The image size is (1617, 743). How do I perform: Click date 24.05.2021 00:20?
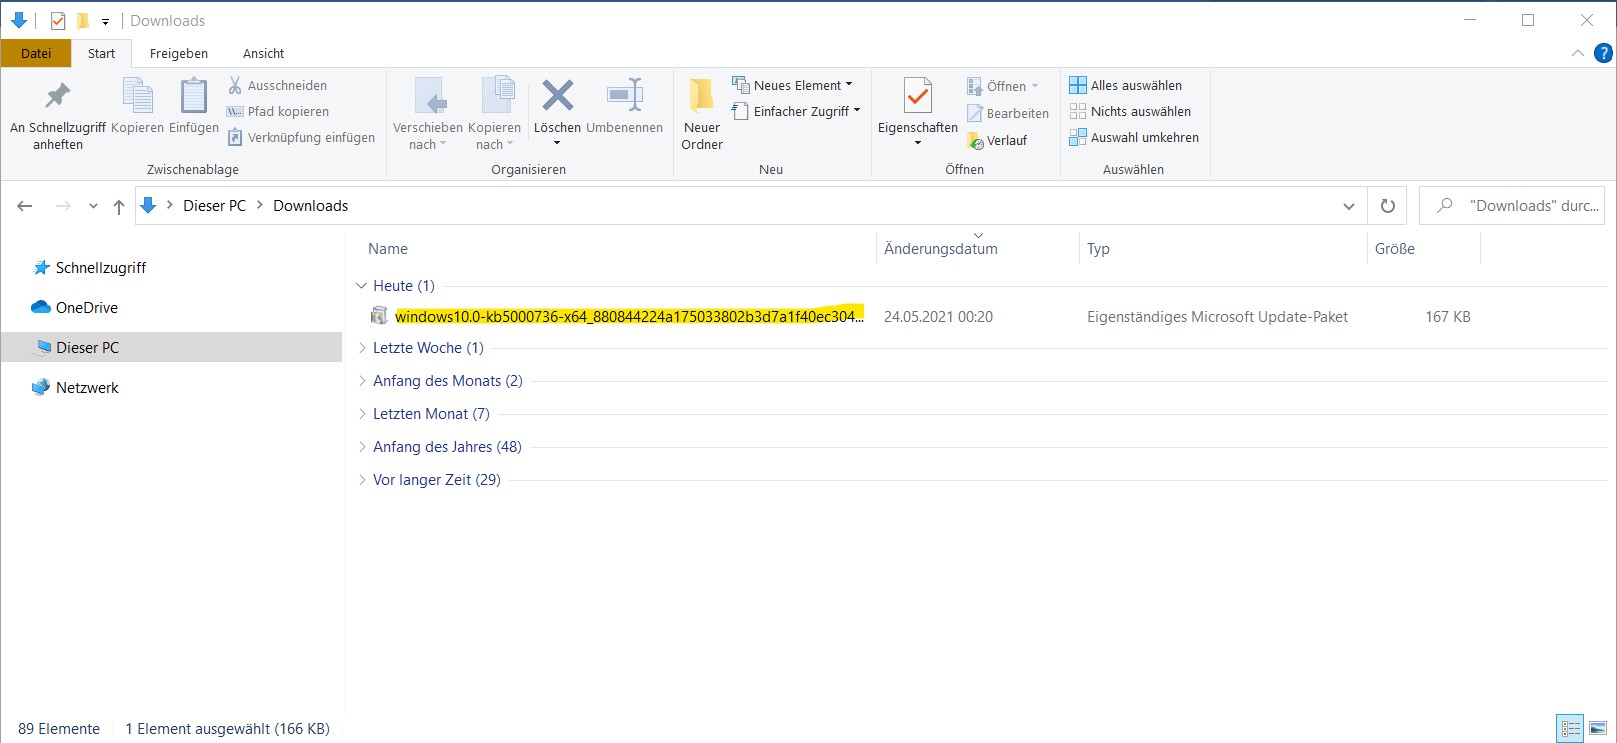pyautogui.click(x=938, y=316)
